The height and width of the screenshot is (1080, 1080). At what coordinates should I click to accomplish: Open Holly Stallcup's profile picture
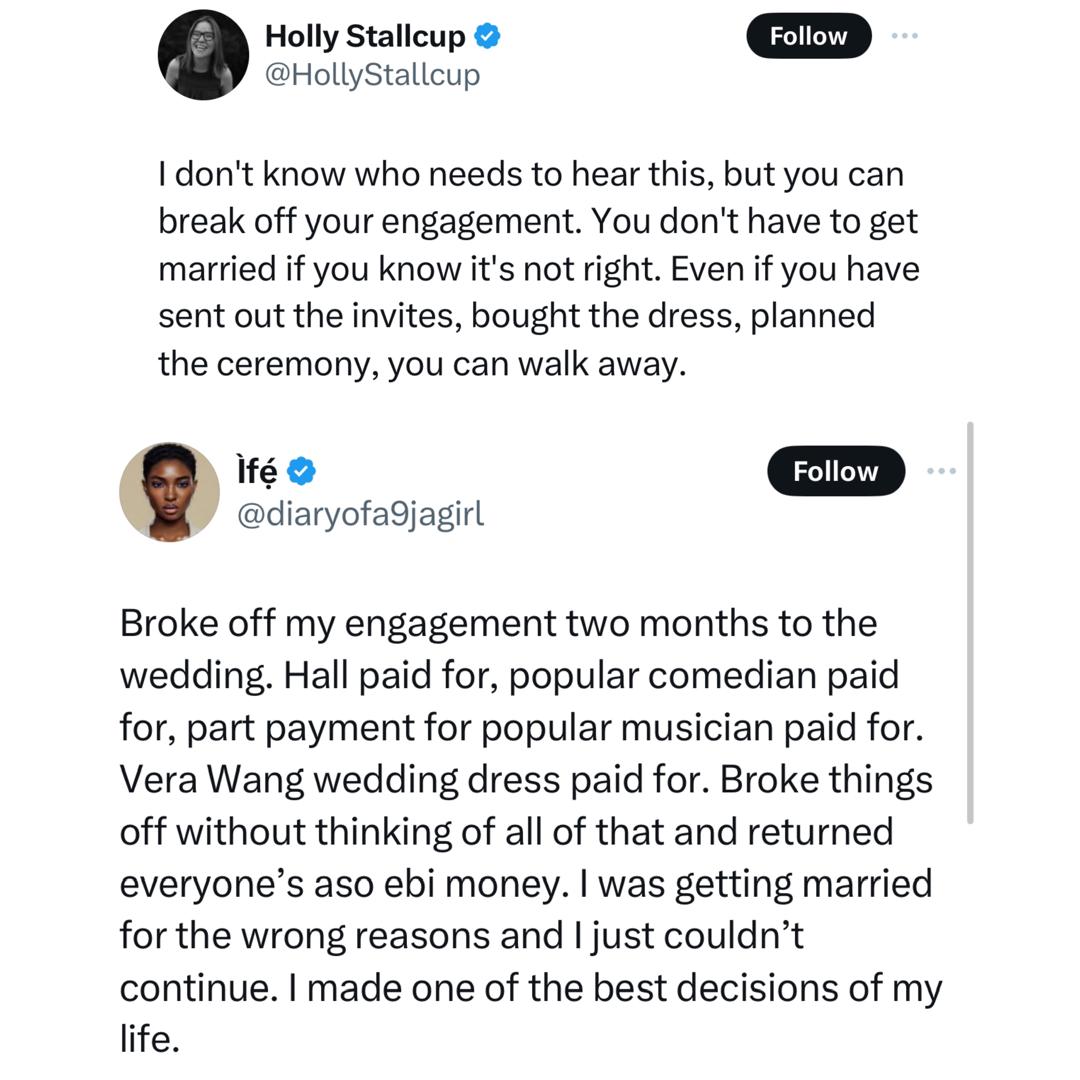click(203, 55)
